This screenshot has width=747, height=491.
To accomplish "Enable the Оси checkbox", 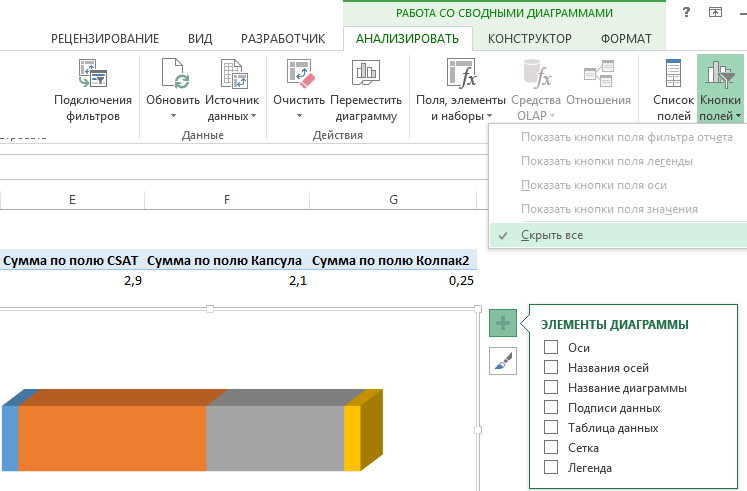I will (550, 348).
